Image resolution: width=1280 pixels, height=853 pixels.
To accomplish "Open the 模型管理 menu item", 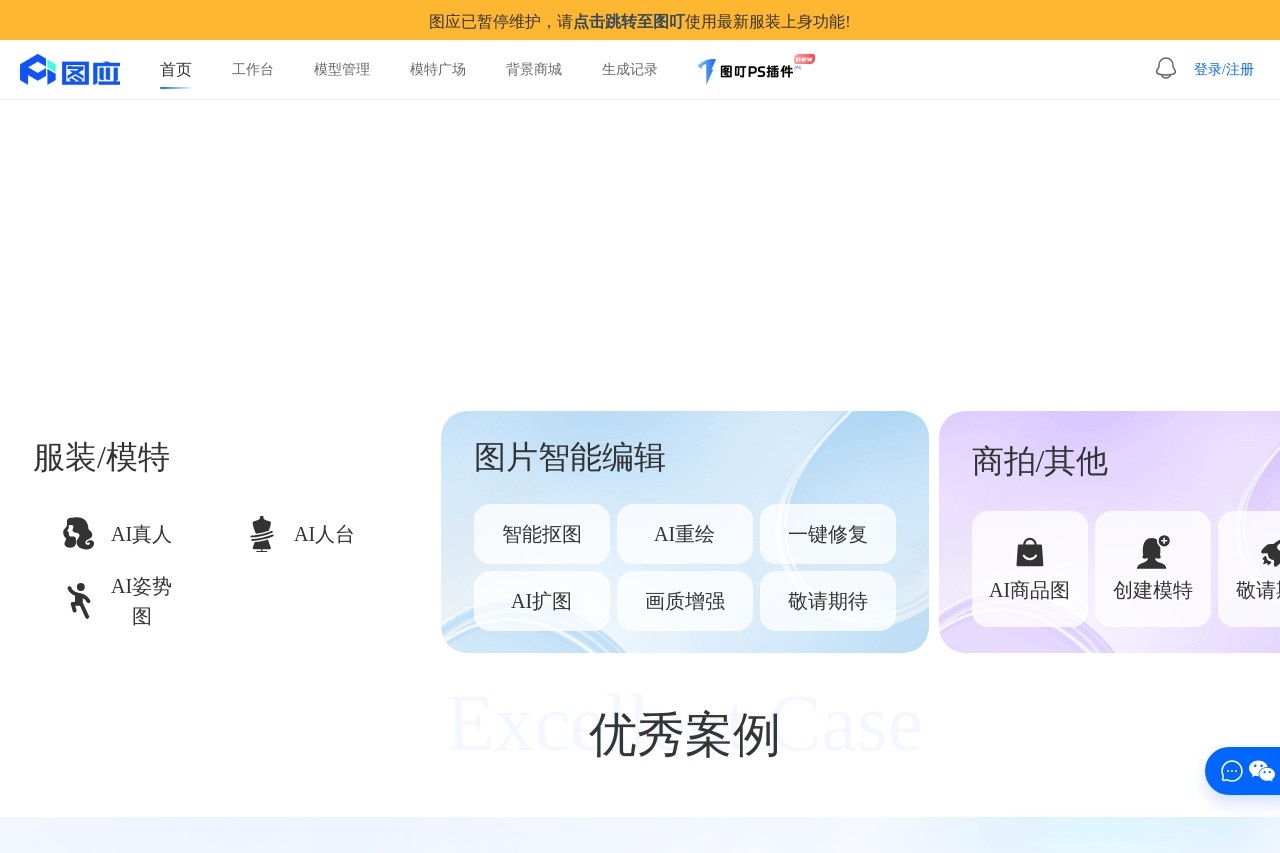I will click(x=342, y=70).
